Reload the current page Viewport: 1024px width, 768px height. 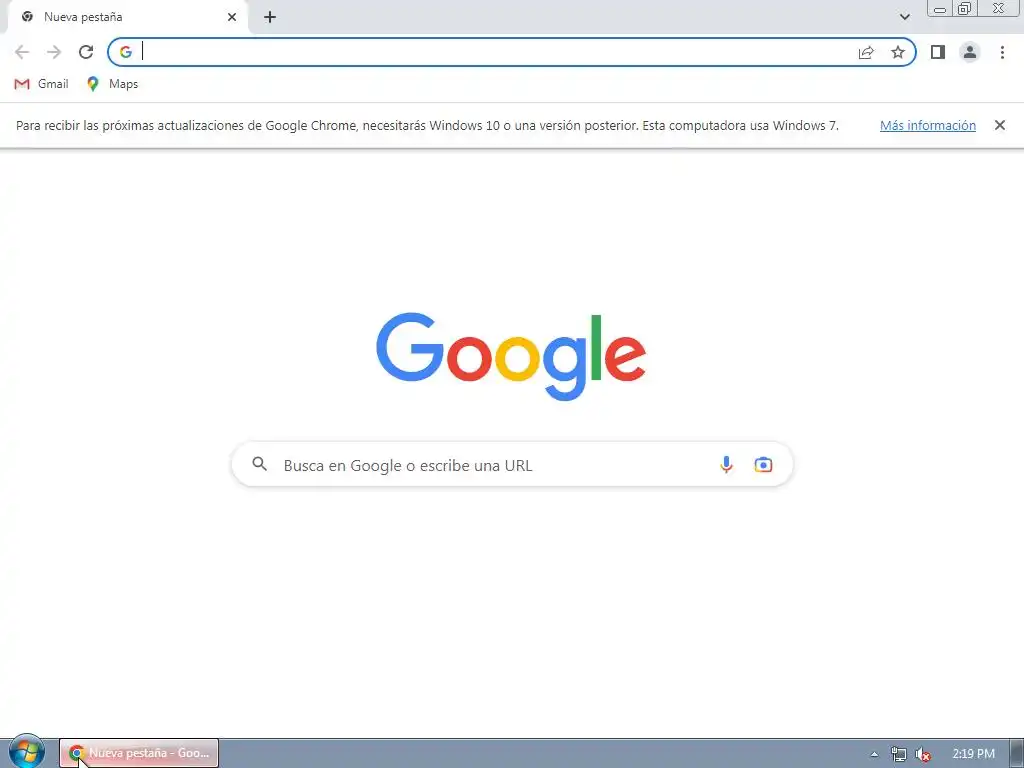point(86,52)
